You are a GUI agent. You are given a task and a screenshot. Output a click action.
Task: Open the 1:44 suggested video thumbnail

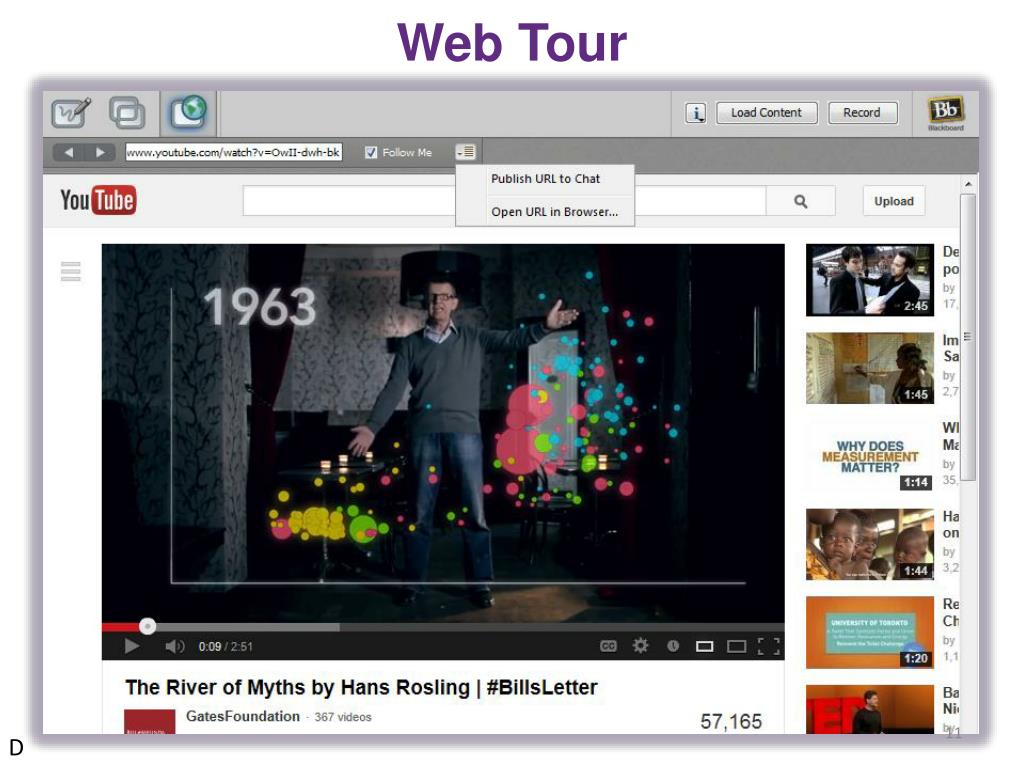pyautogui.click(x=870, y=545)
